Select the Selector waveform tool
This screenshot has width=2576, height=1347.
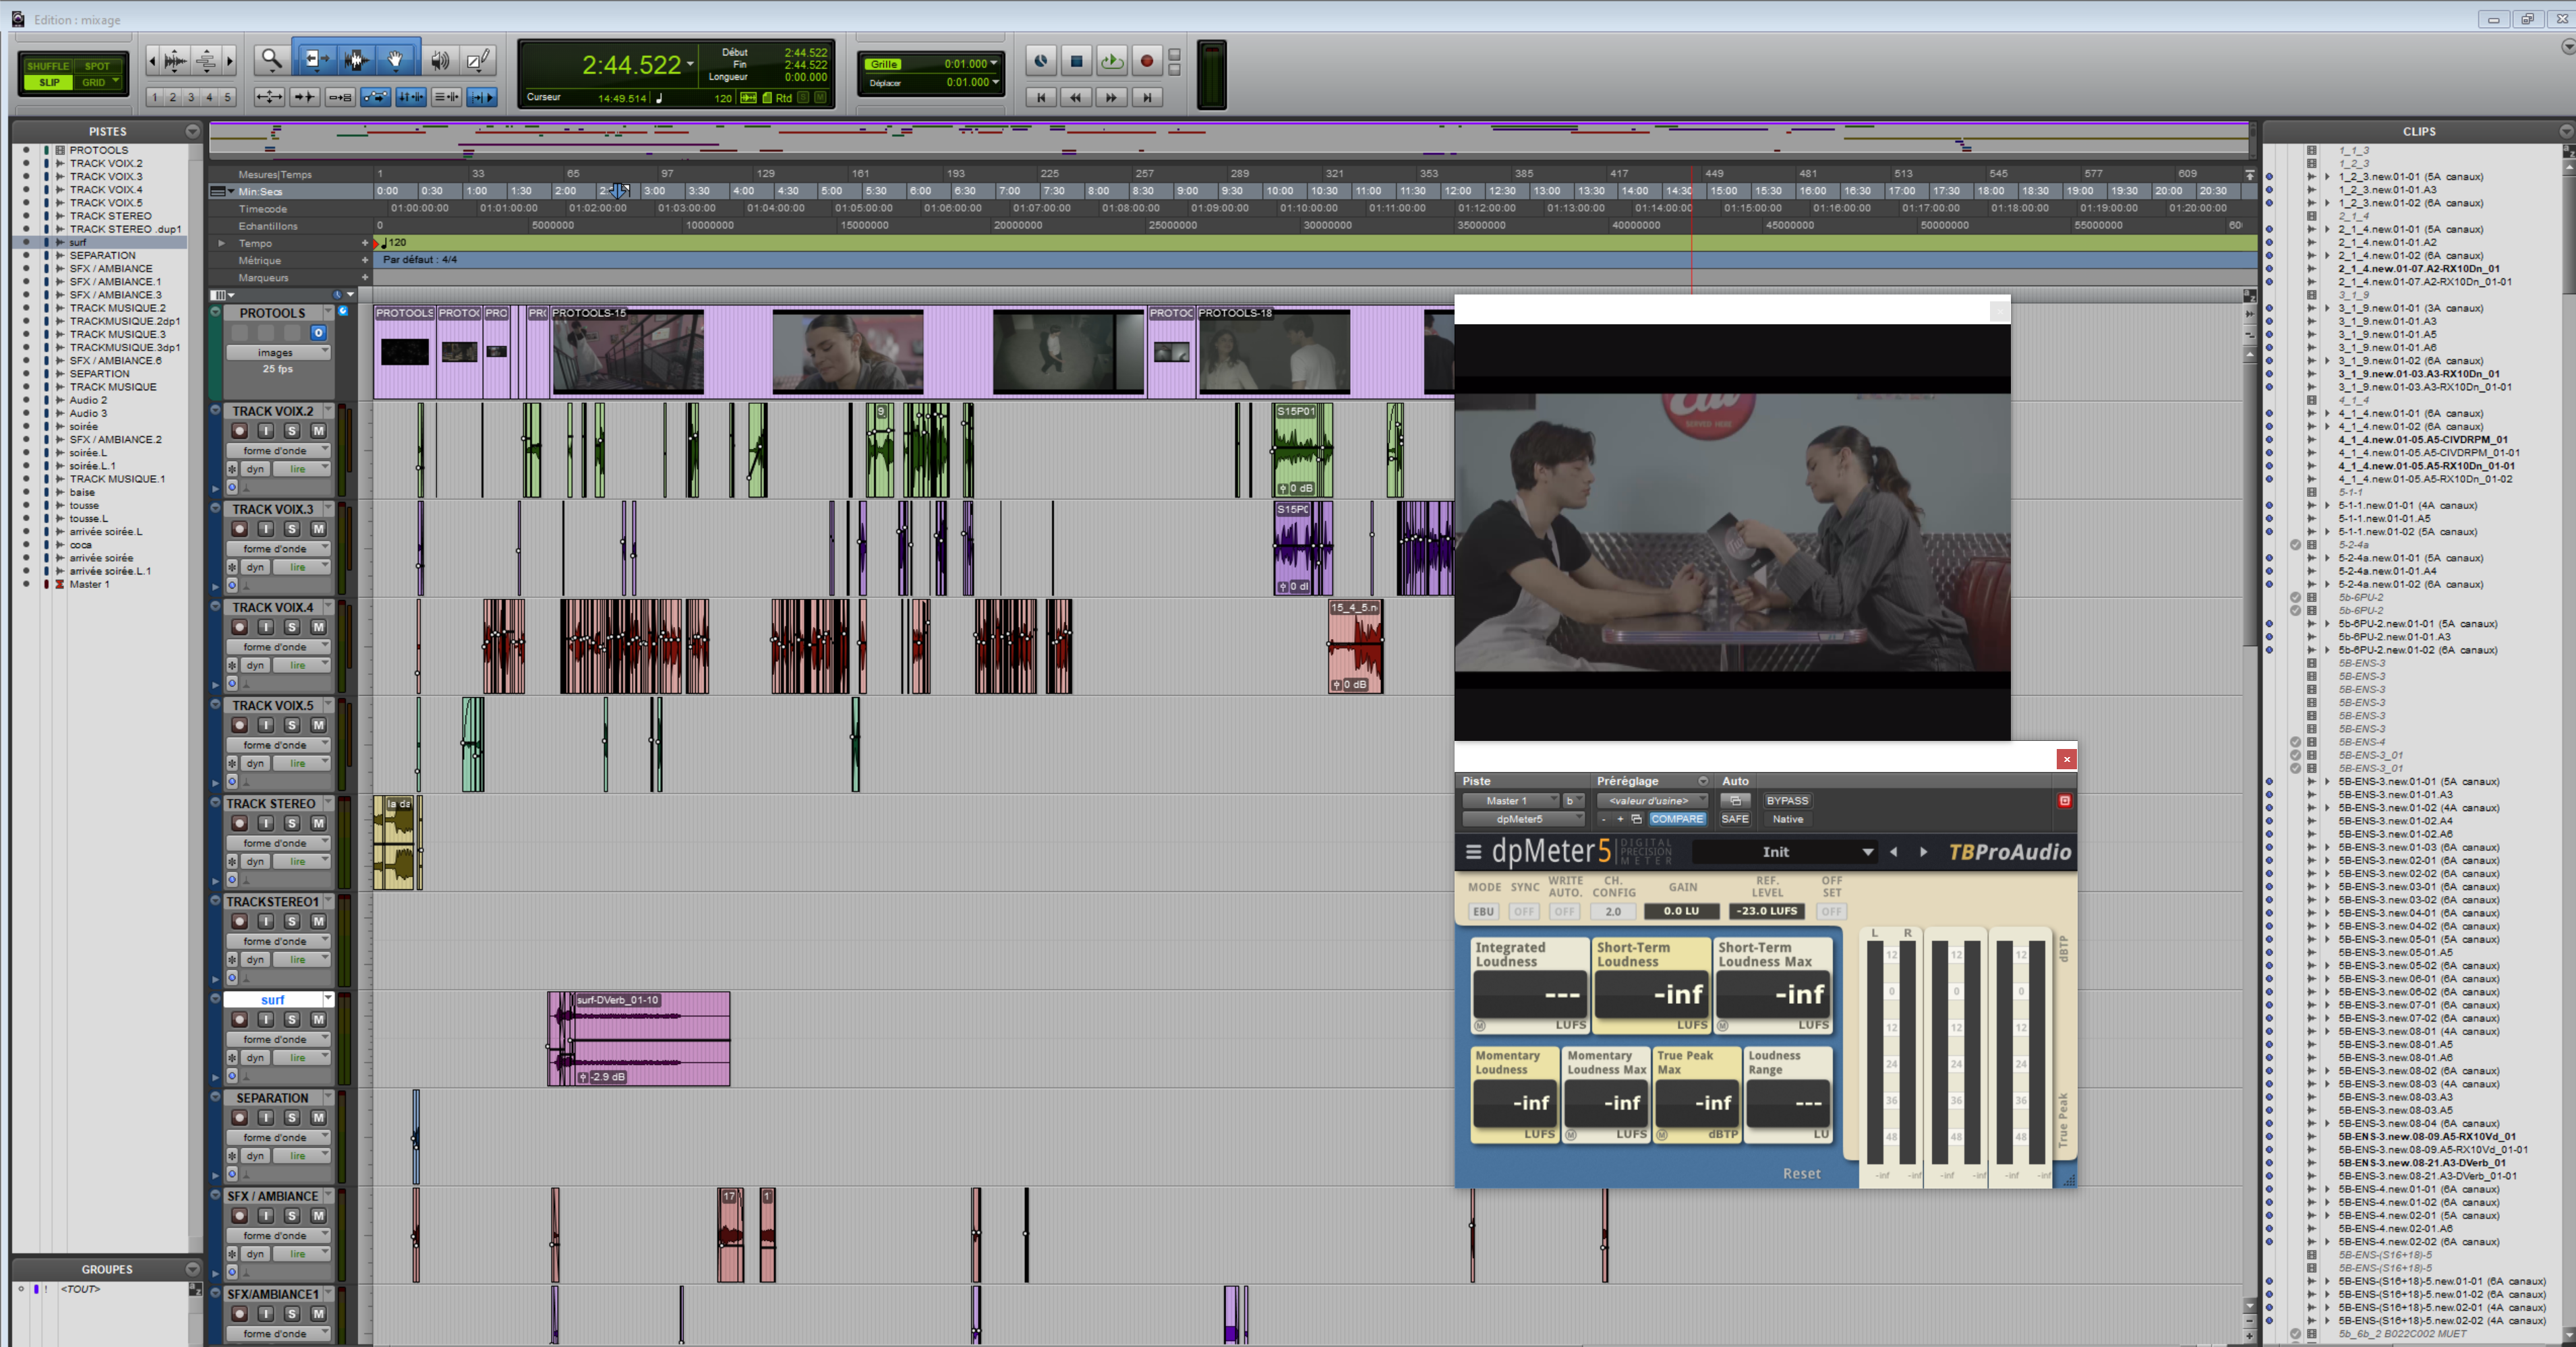pyautogui.click(x=356, y=61)
